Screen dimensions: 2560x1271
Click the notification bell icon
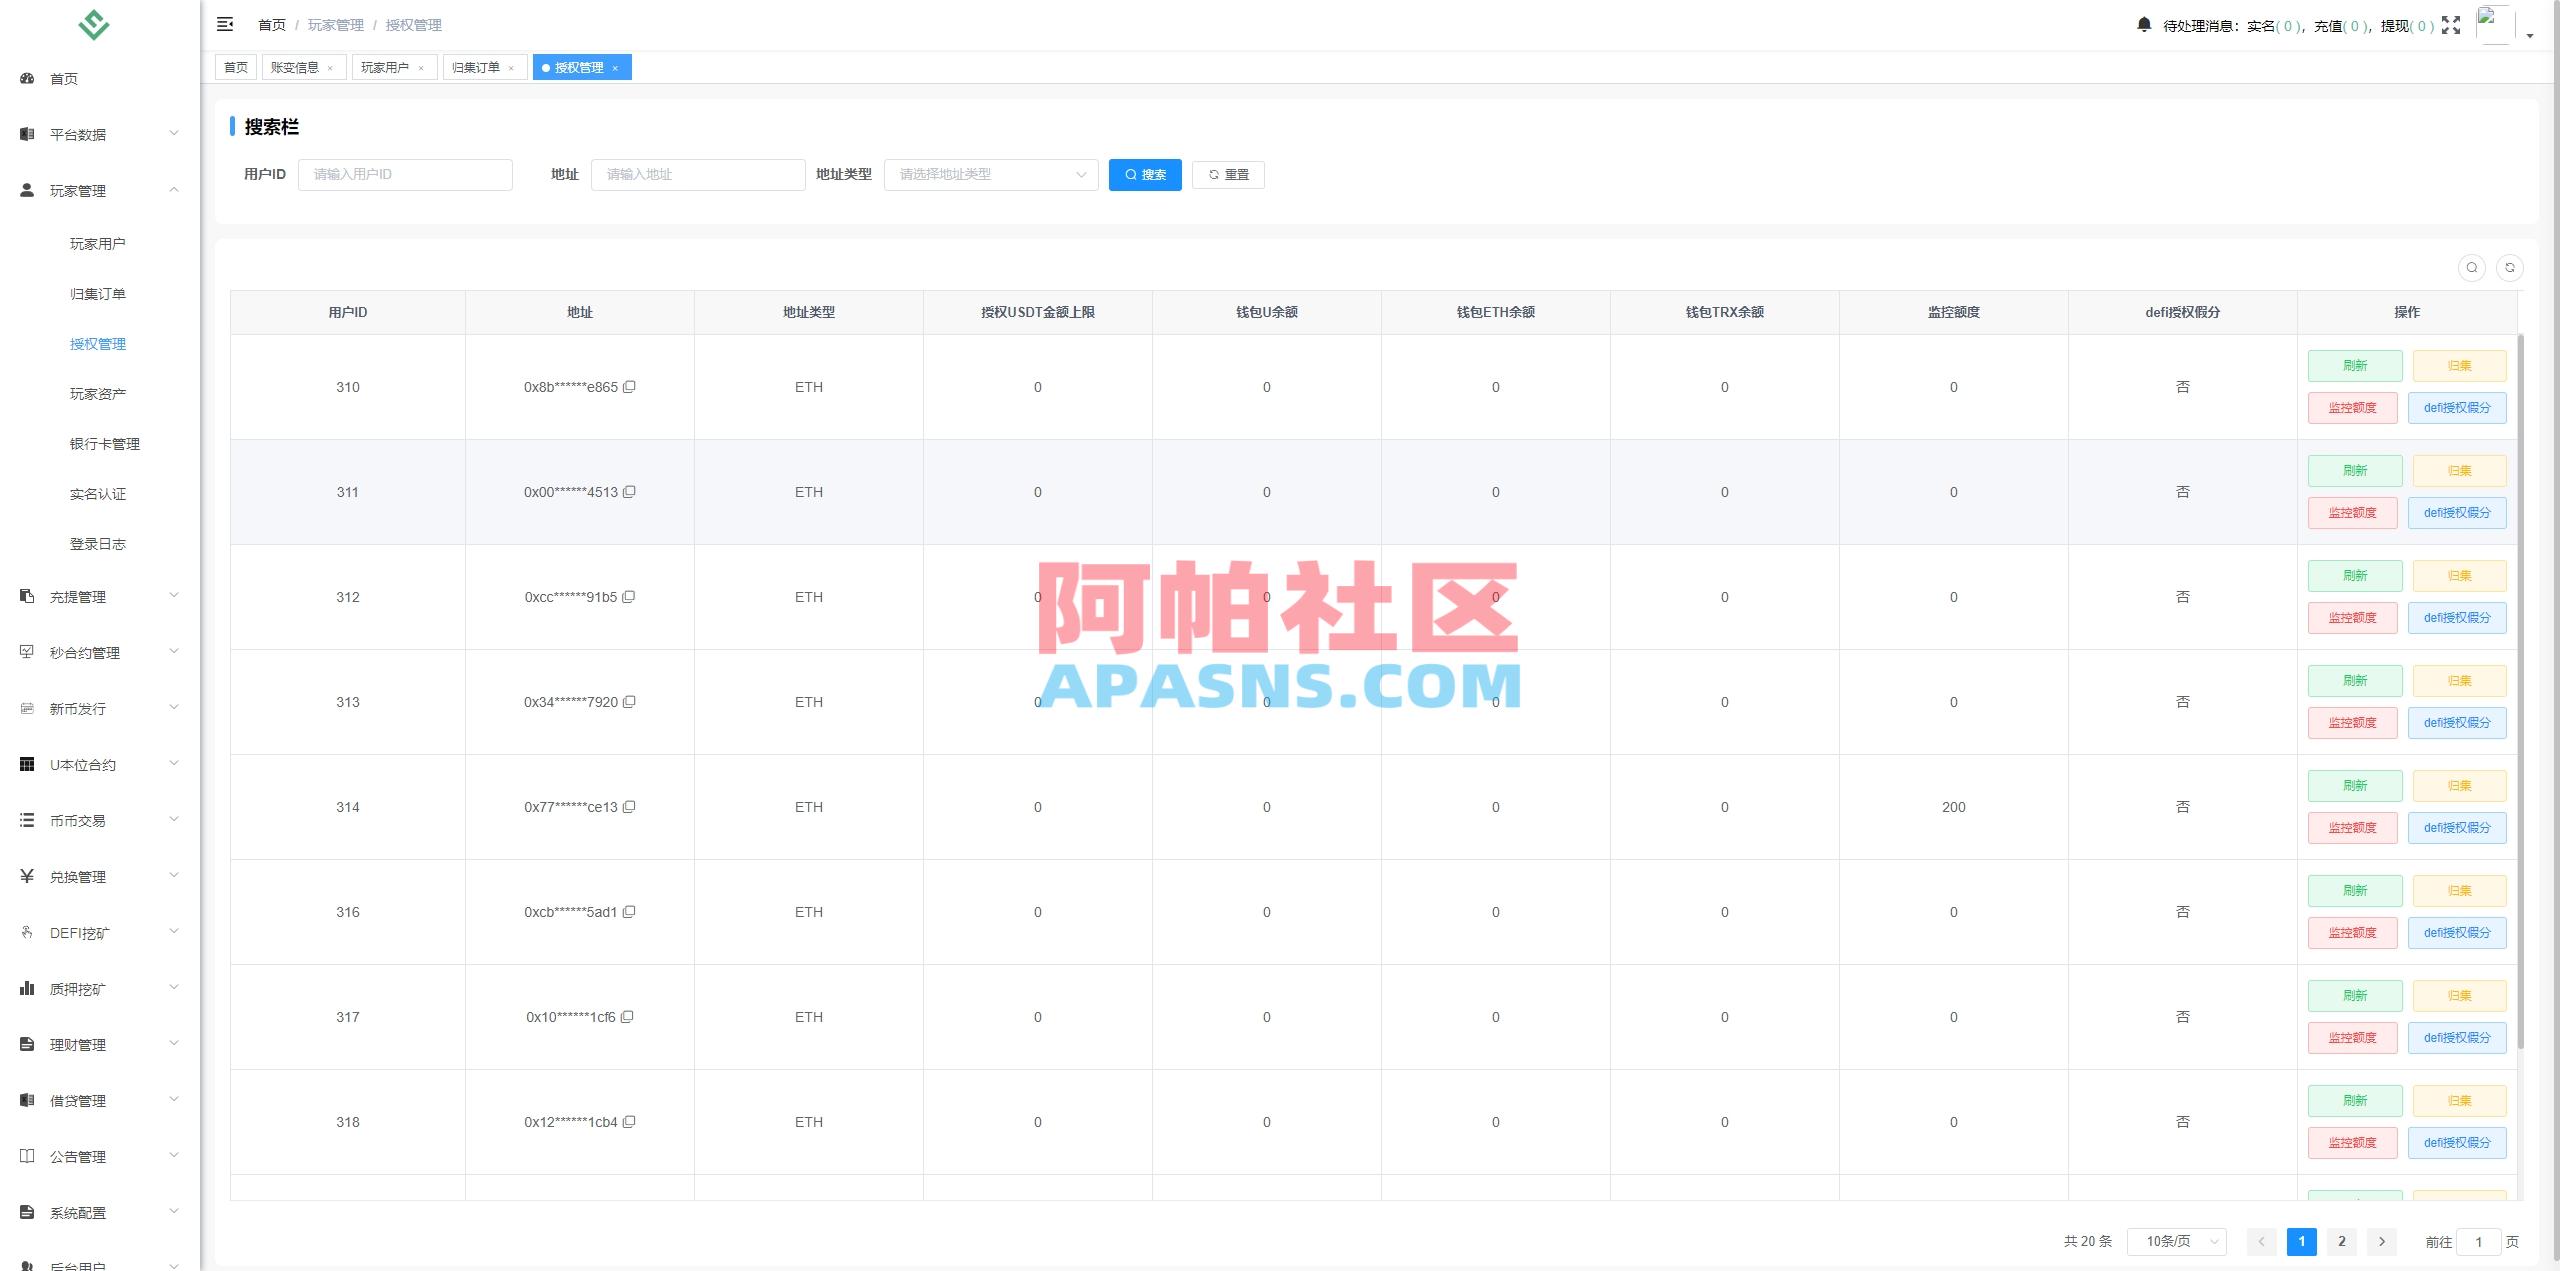(x=2144, y=24)
